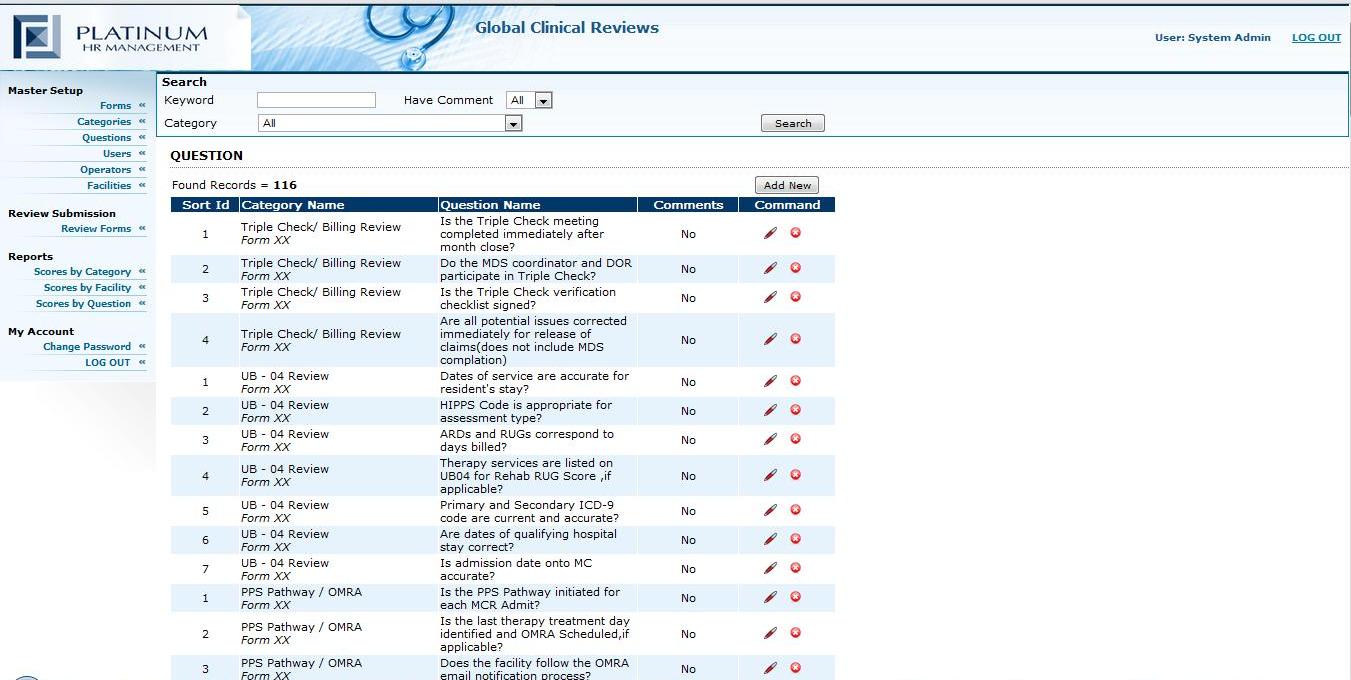This screenshot has height=680, width=1351.
Task: Delete the PPS Pathway initiated question
Action: pyautogui.click(x=796, y=597)
